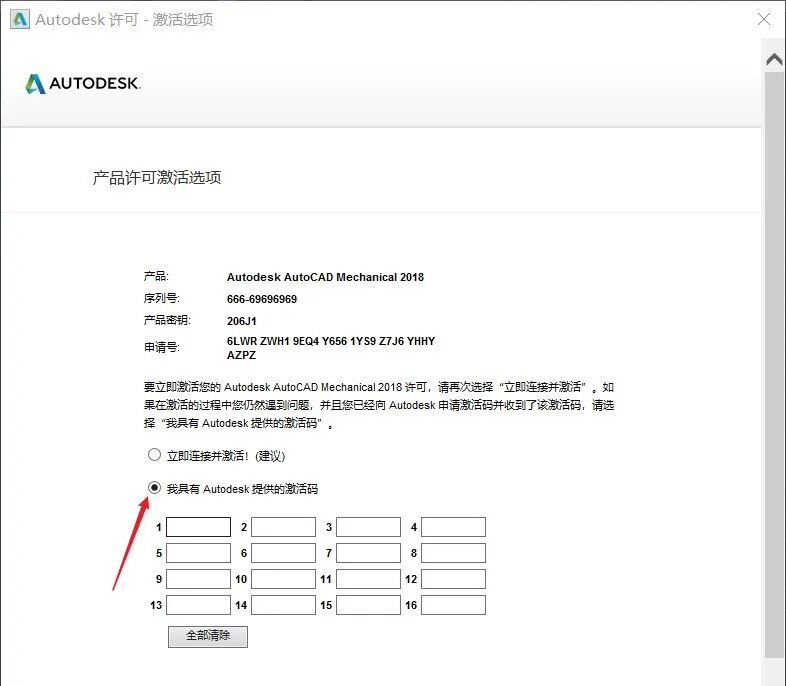This screenshot has width=786, height=686.
Task: Click the product key 206J1
Action: [242, 321]
